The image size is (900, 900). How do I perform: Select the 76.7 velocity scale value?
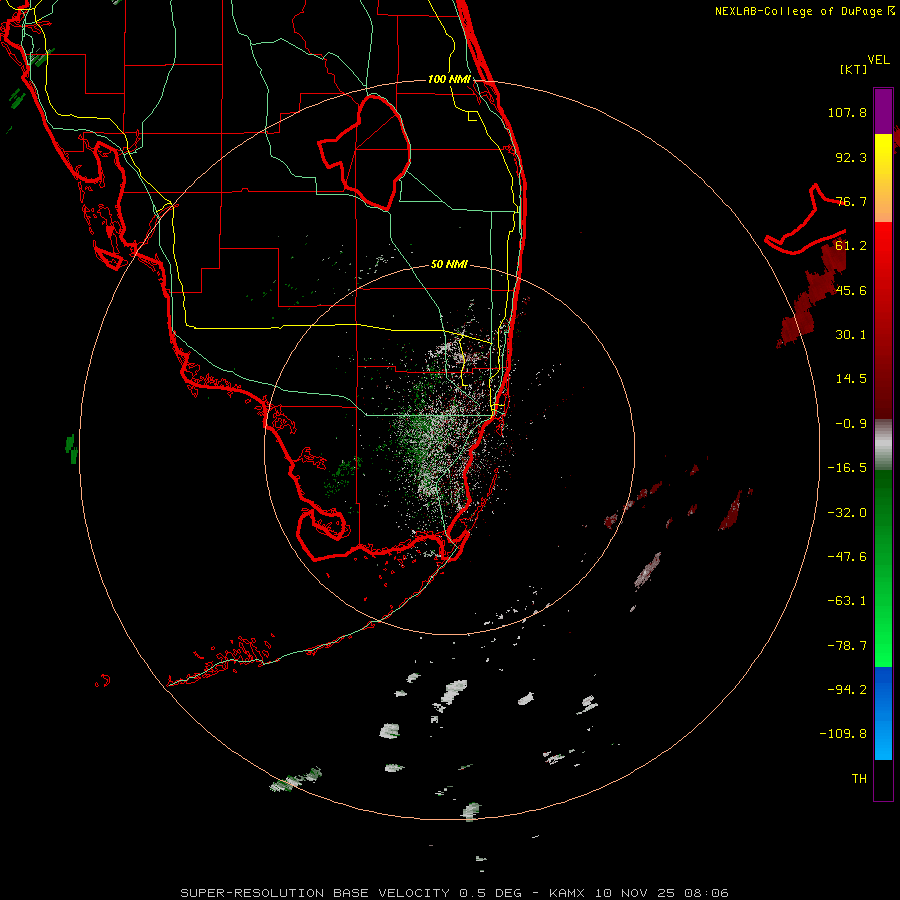851,201
